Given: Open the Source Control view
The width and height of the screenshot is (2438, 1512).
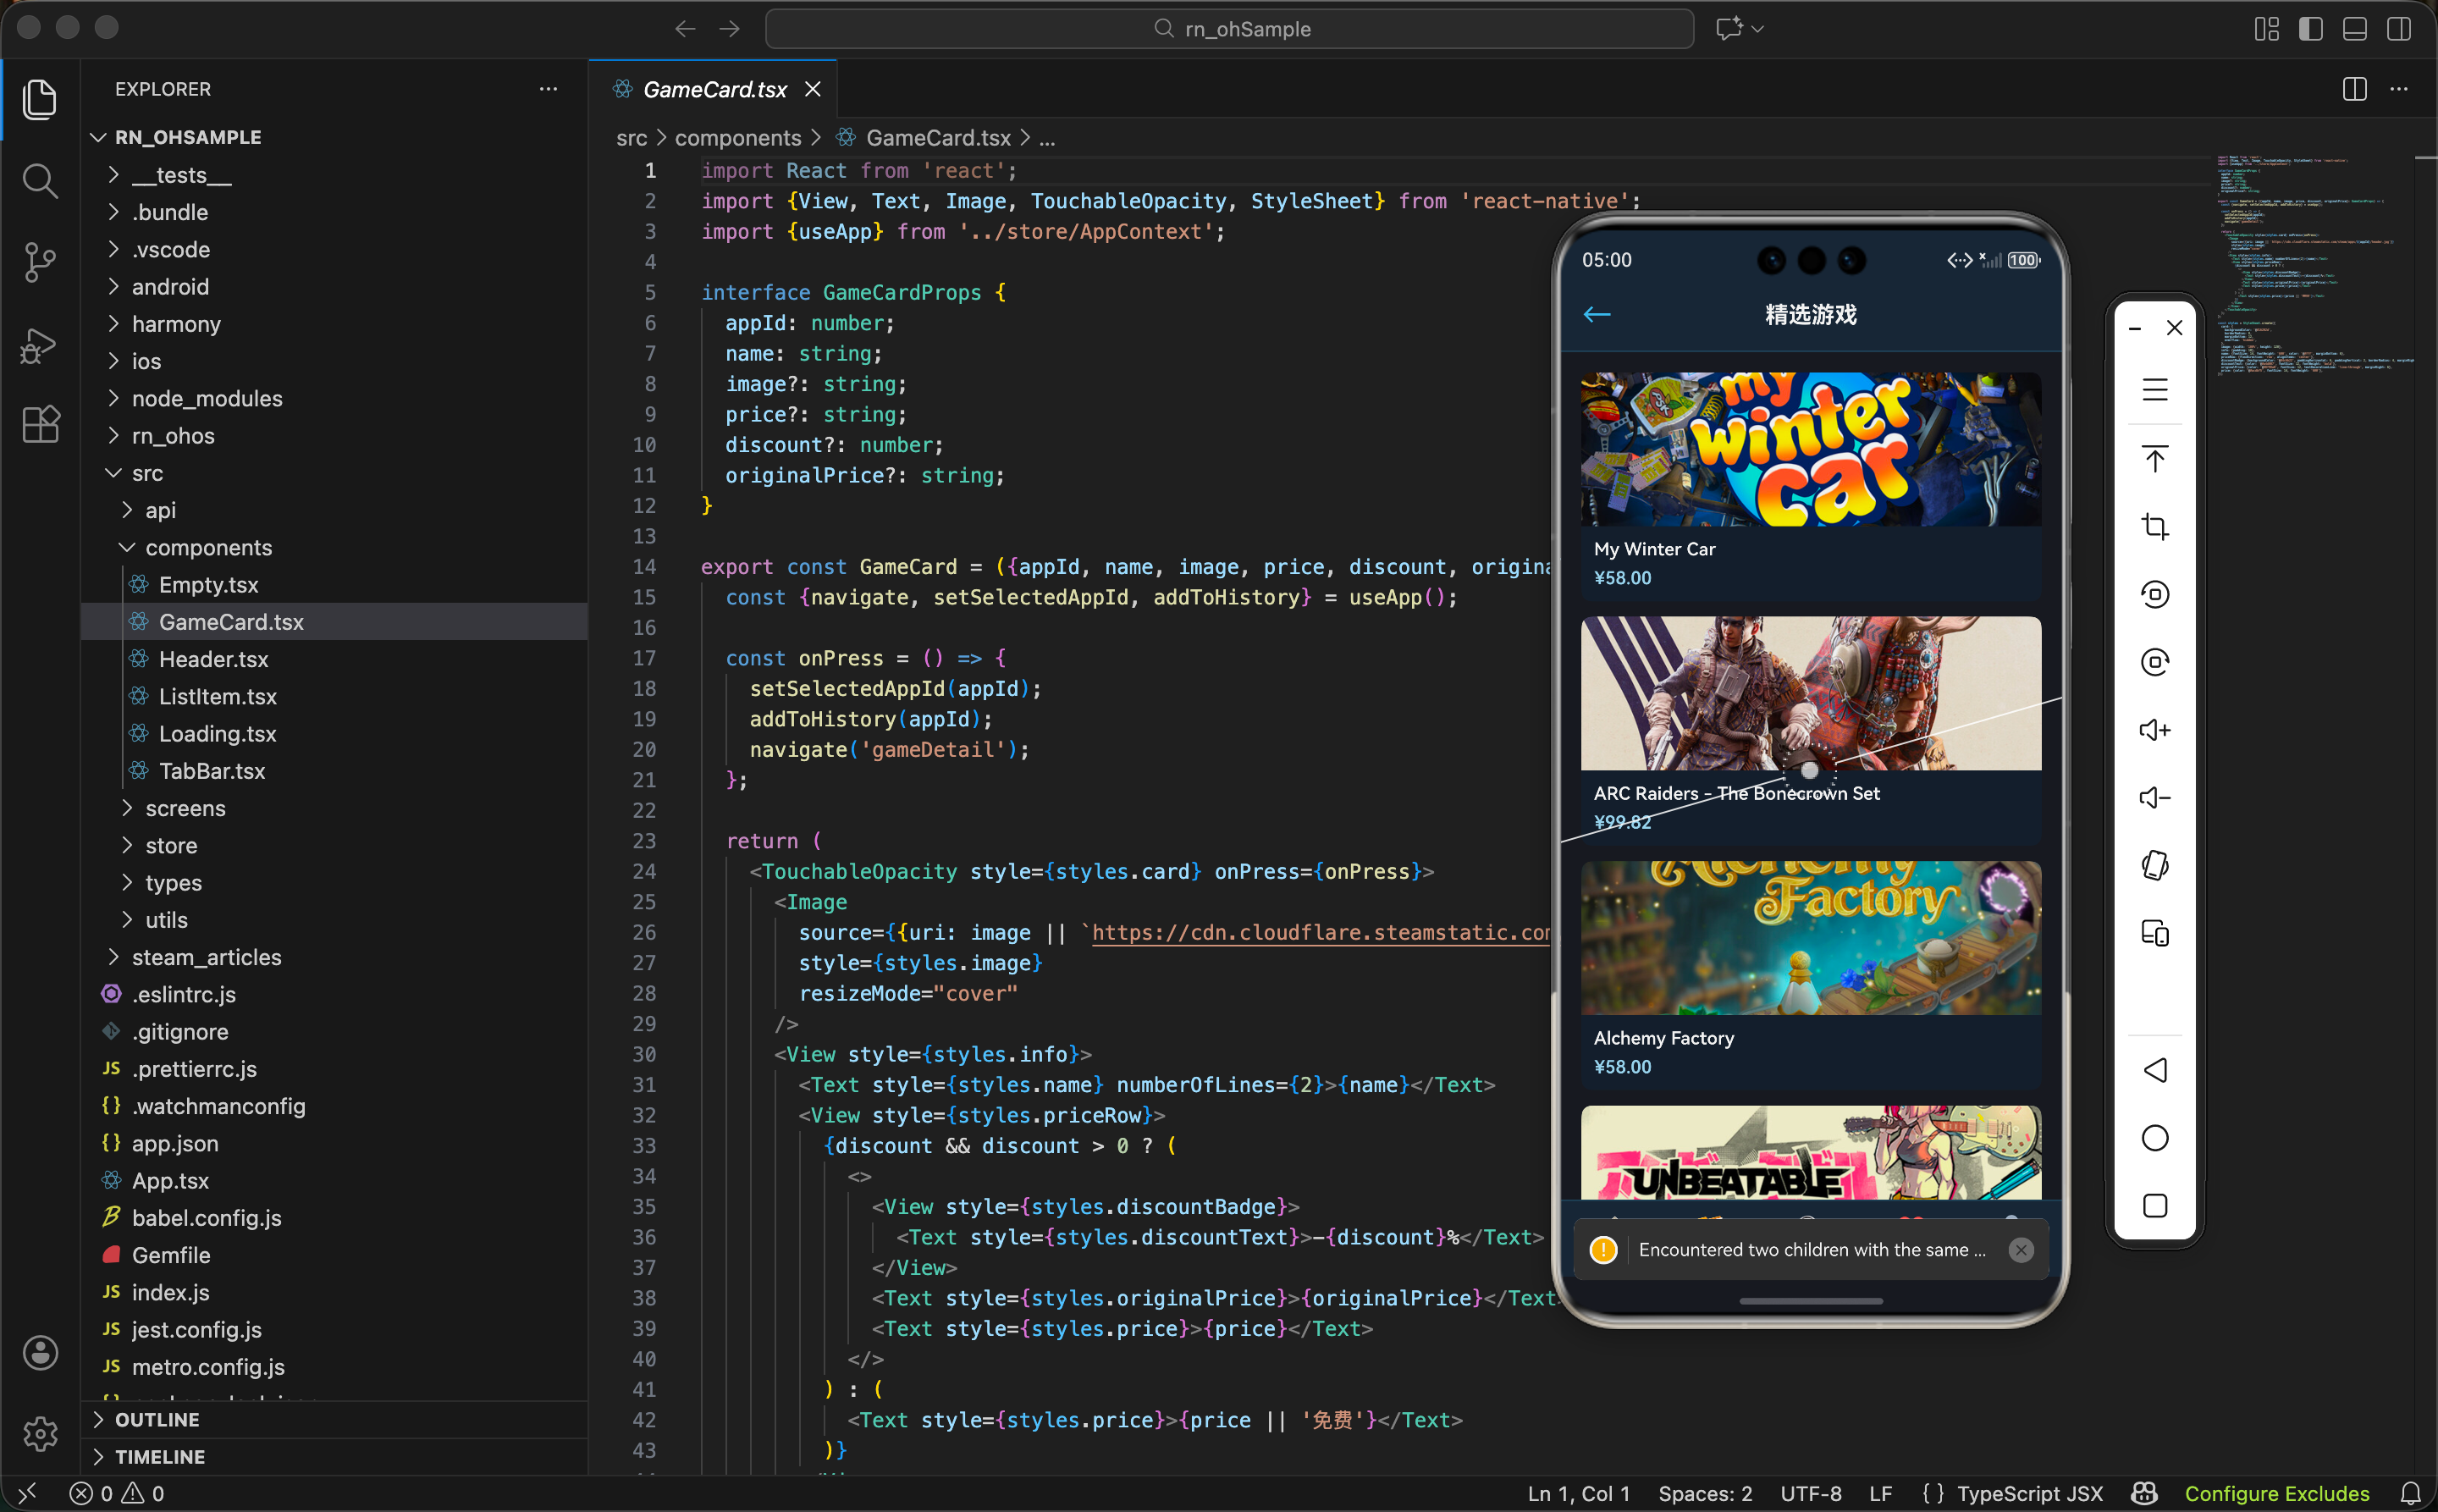Looking at the screenshot, I should click(x=40, y=263).
